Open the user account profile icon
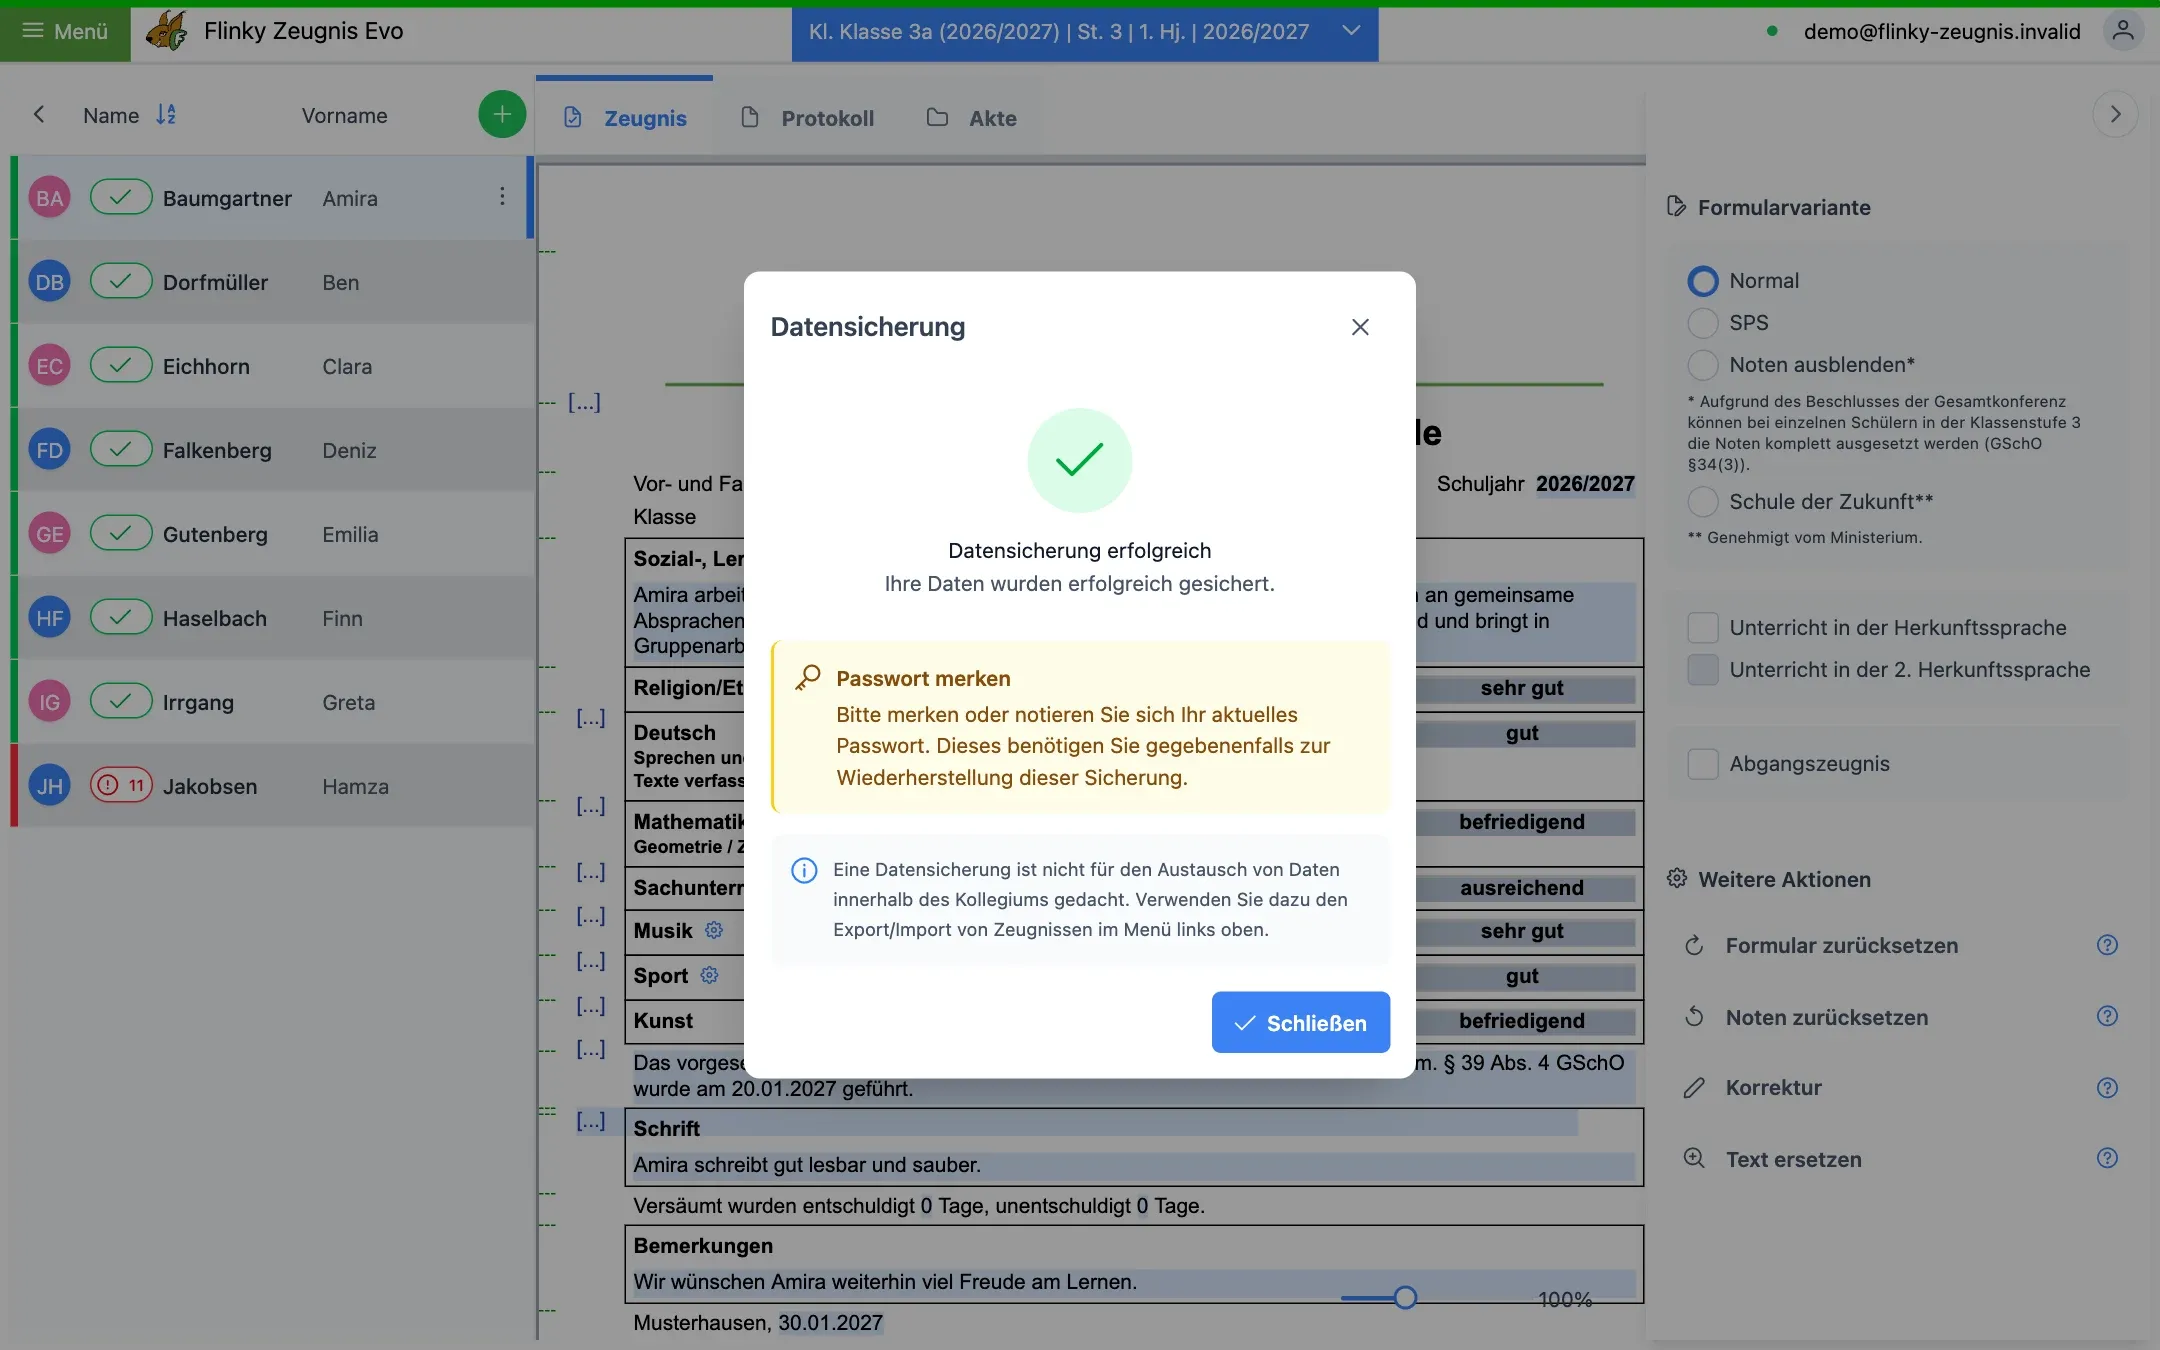Image resolution: width=2160 pixels, height=1350 pixels. [x=2122, y=31]
